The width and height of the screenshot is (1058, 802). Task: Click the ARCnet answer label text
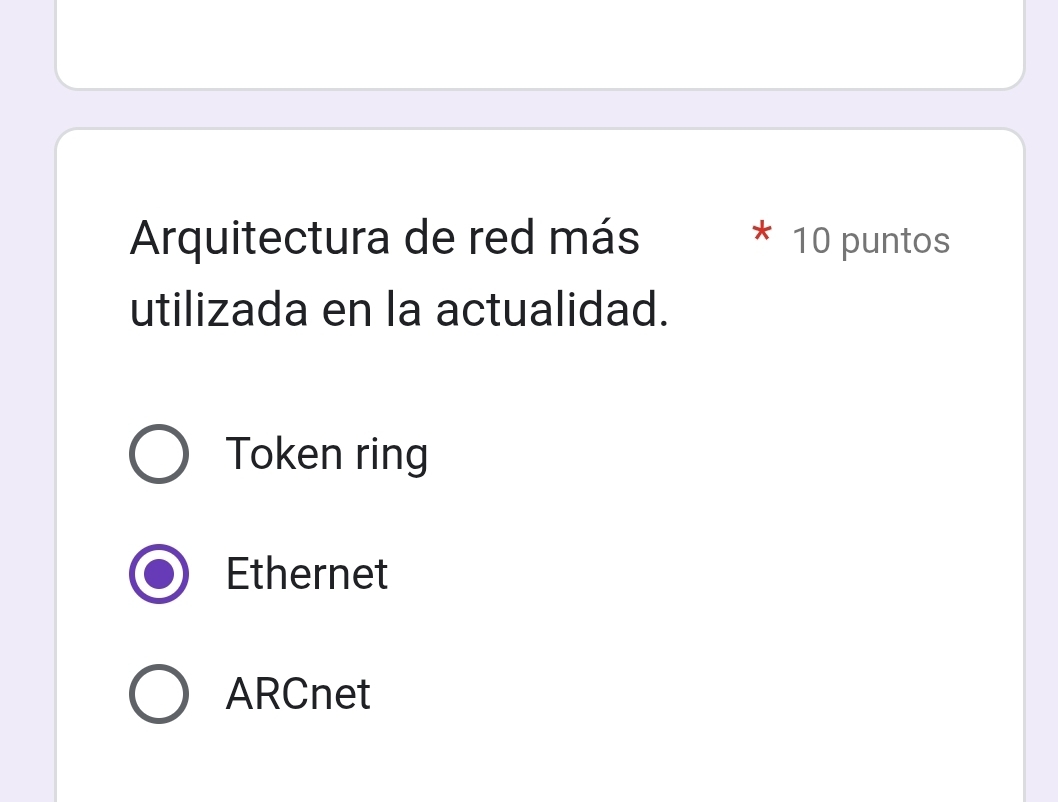click(298, 693)
